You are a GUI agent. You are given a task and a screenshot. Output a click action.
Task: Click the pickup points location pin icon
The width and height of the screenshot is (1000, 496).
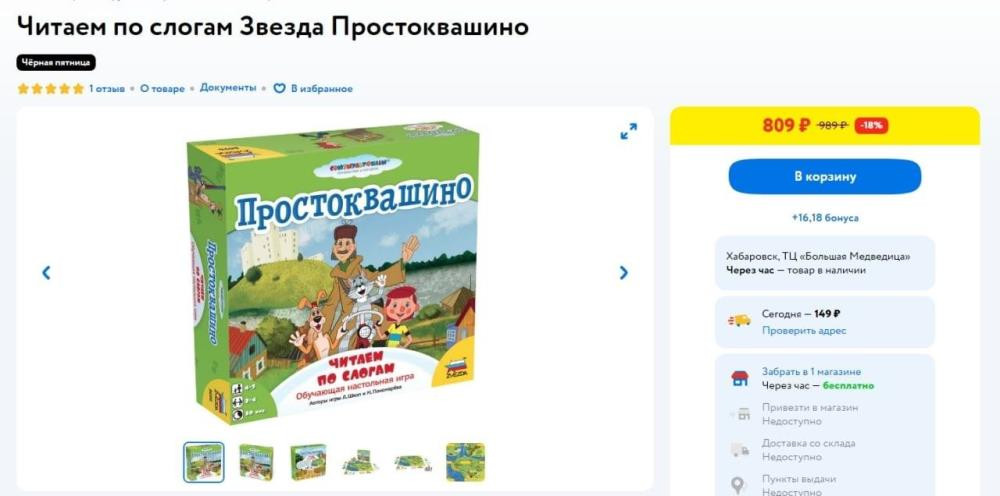coord(739,485)
